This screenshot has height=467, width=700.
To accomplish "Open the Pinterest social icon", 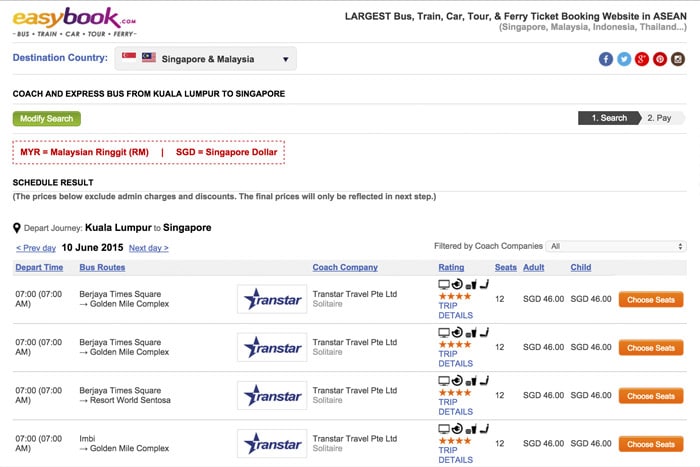I will click(660, 59).
